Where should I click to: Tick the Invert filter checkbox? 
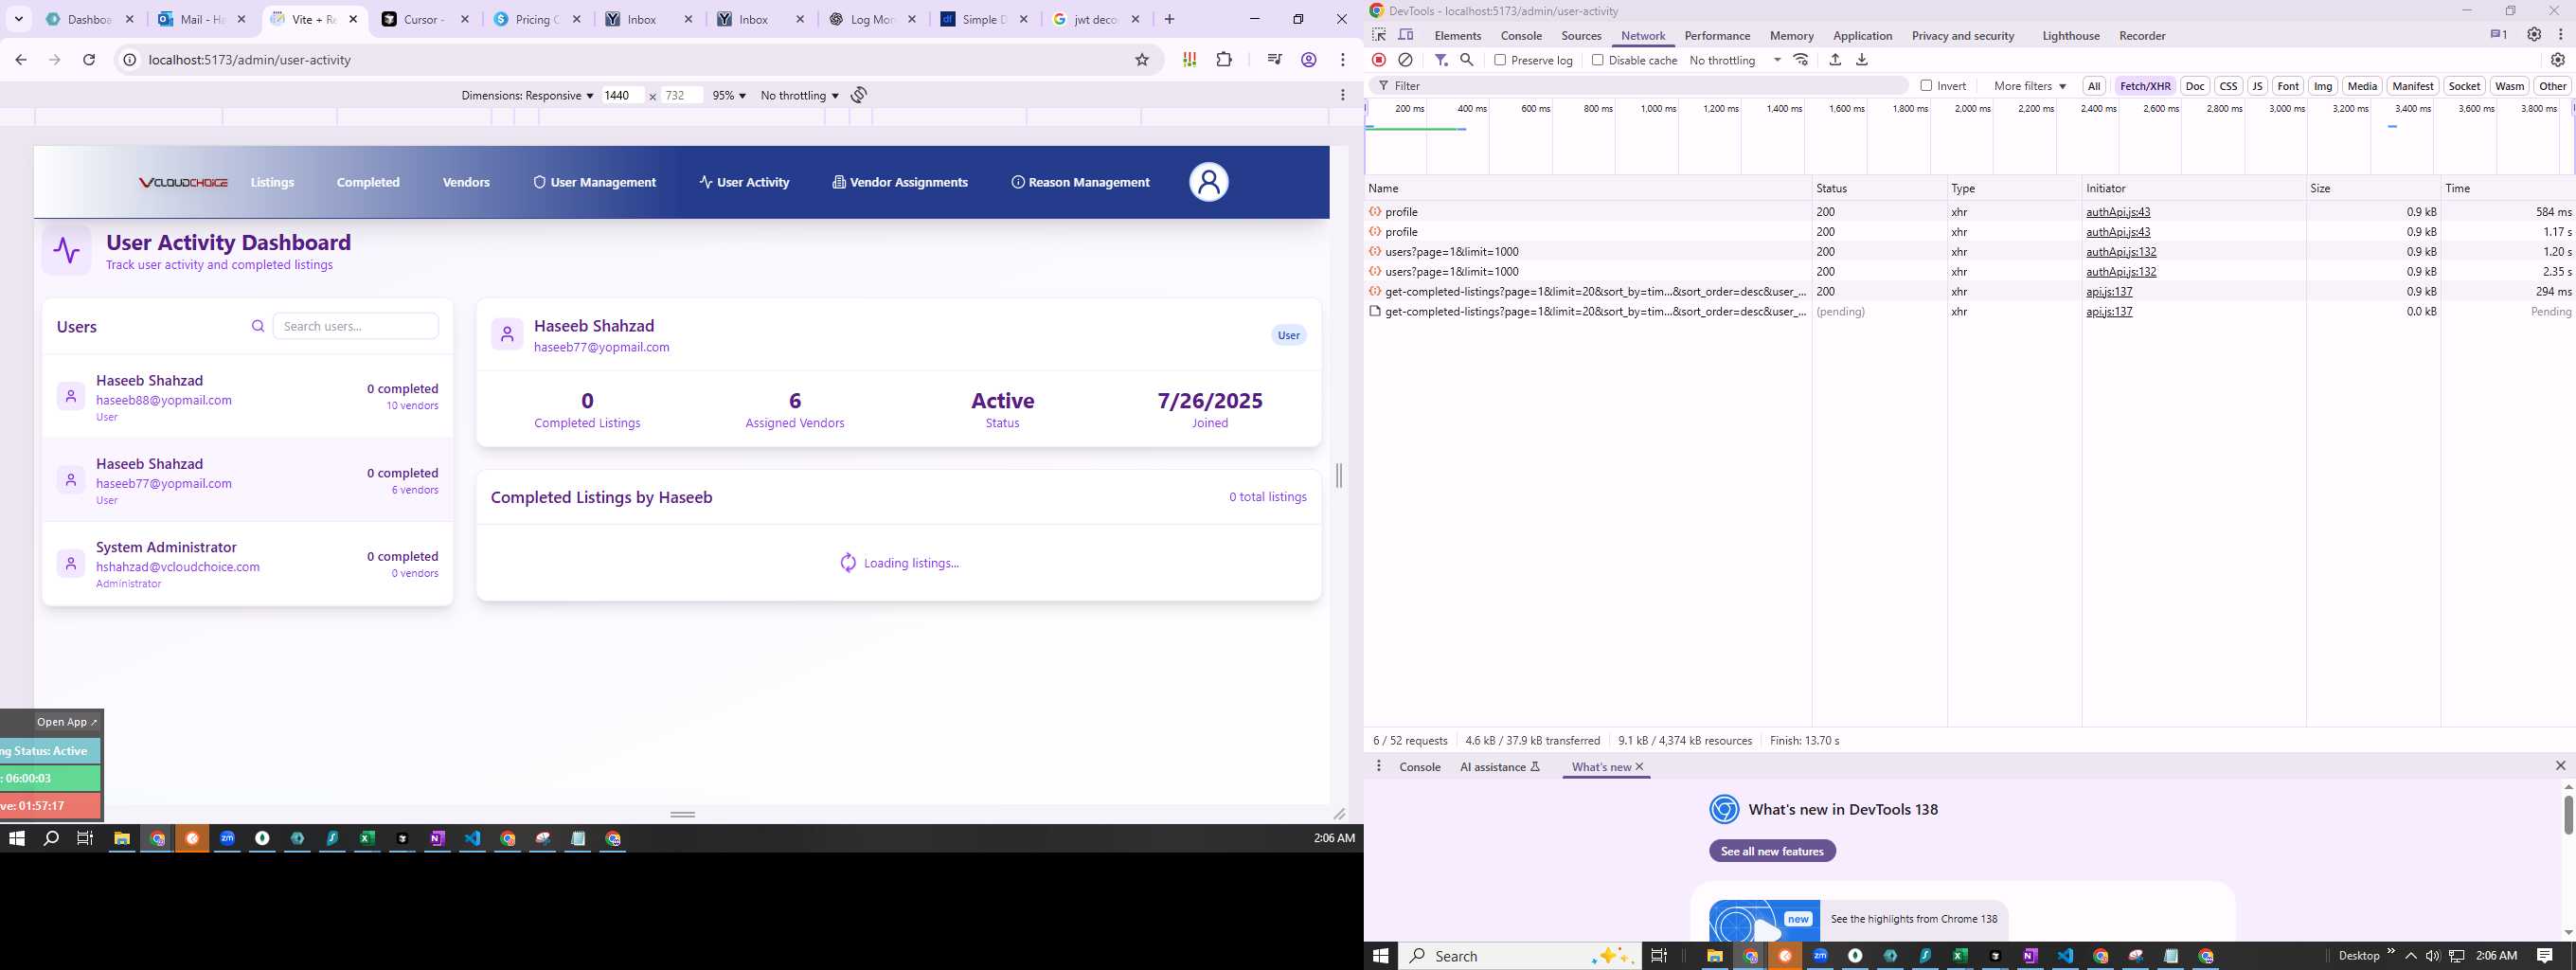[1926, 86]
